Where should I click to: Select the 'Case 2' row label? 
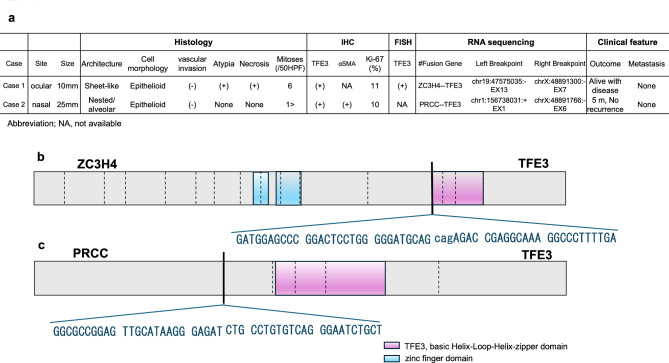point(14,105)
